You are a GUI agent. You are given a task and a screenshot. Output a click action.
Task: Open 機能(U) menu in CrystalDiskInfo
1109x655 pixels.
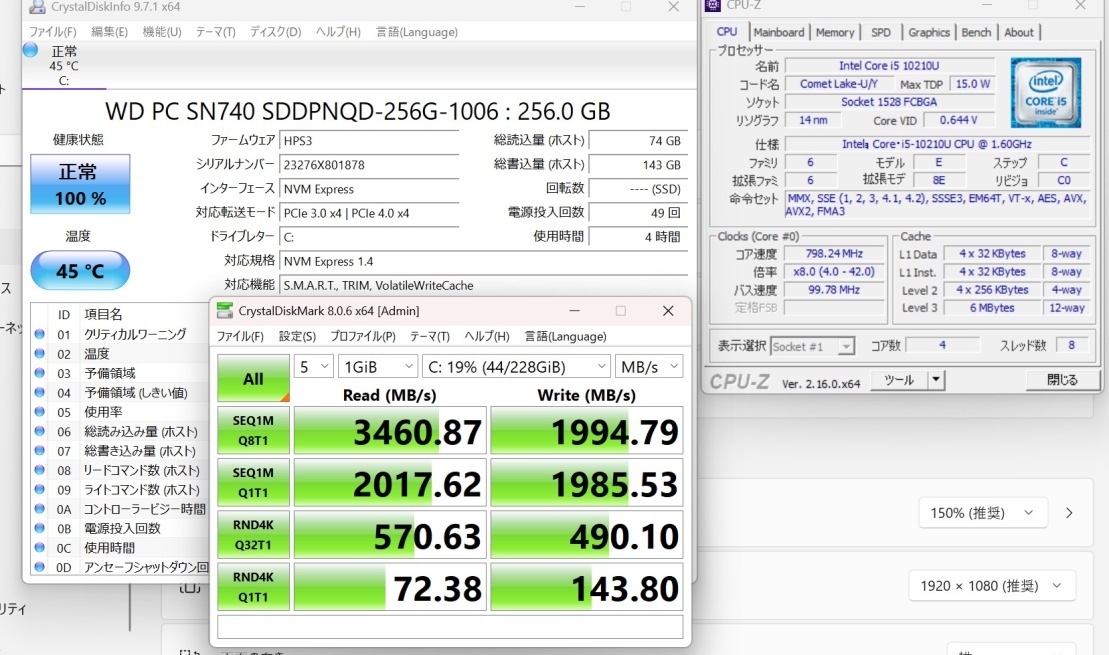[162, 32]
